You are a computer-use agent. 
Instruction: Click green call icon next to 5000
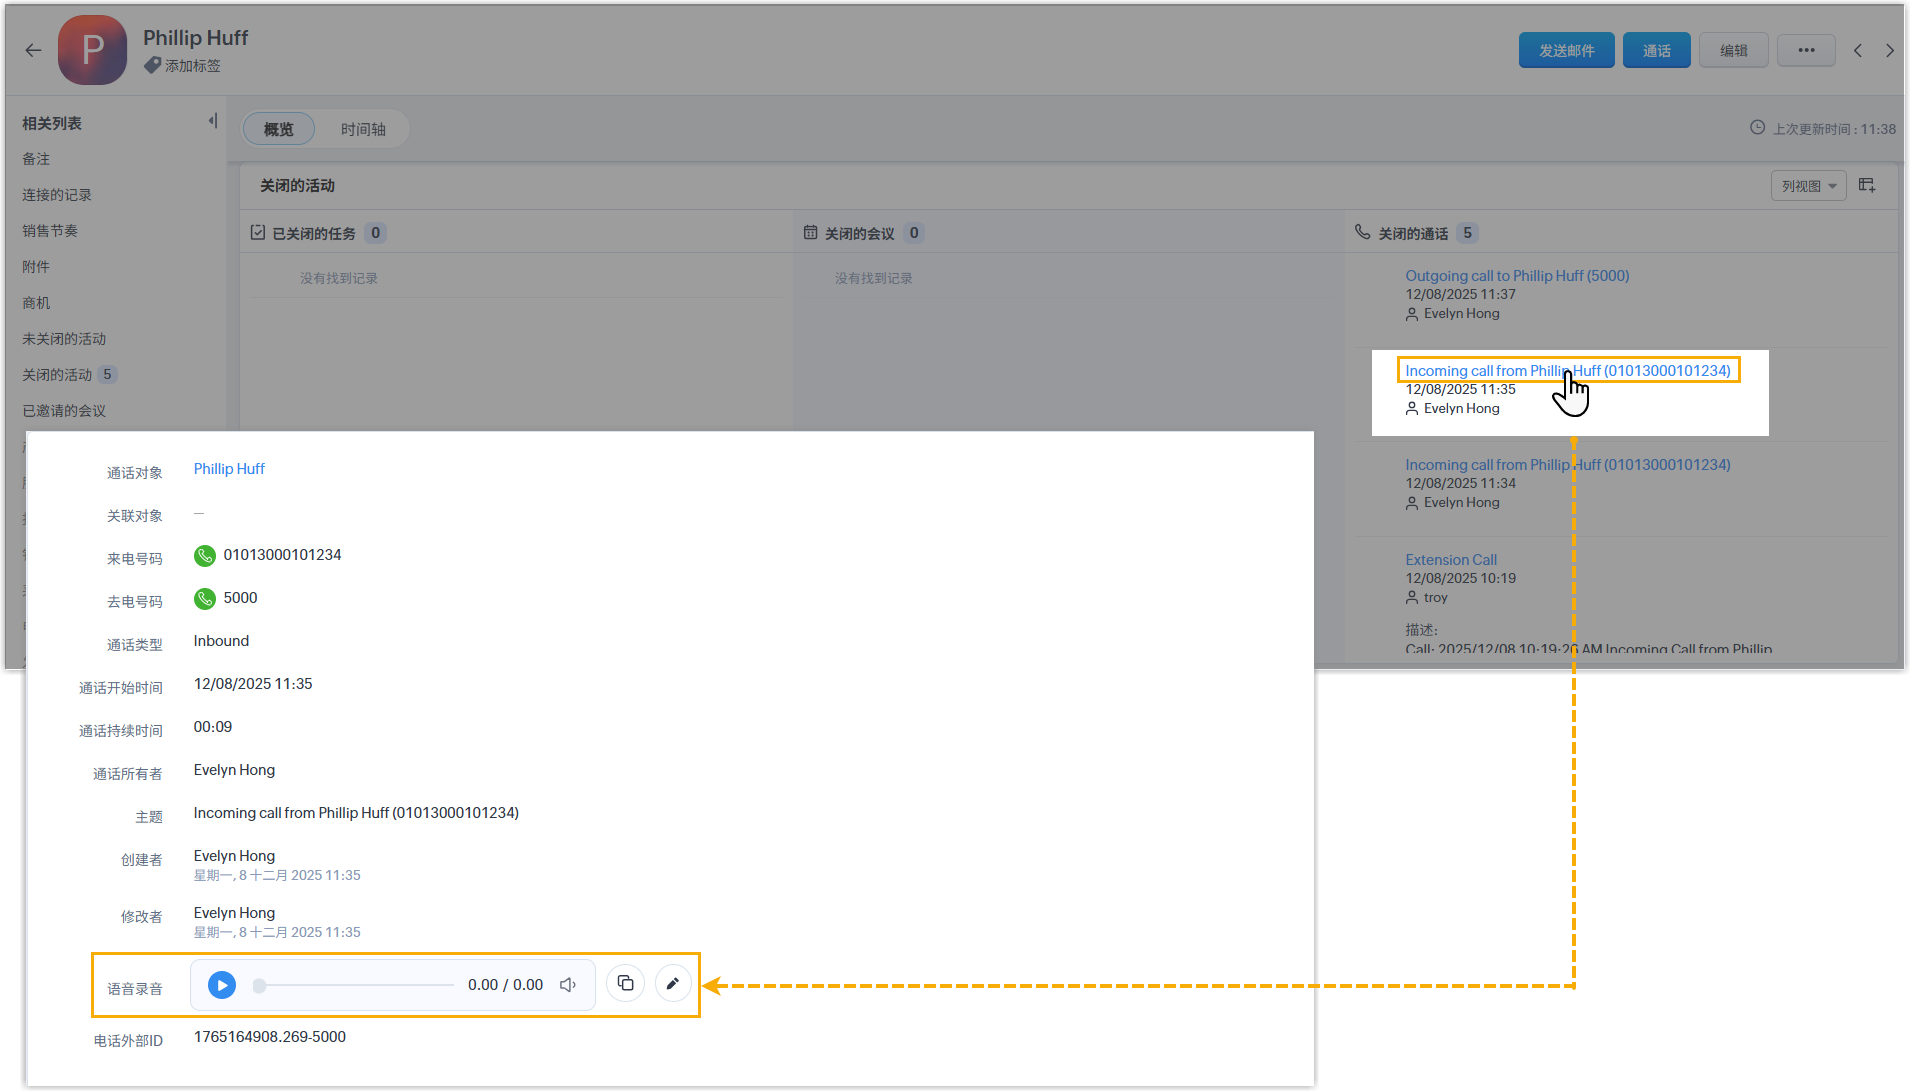205,599
